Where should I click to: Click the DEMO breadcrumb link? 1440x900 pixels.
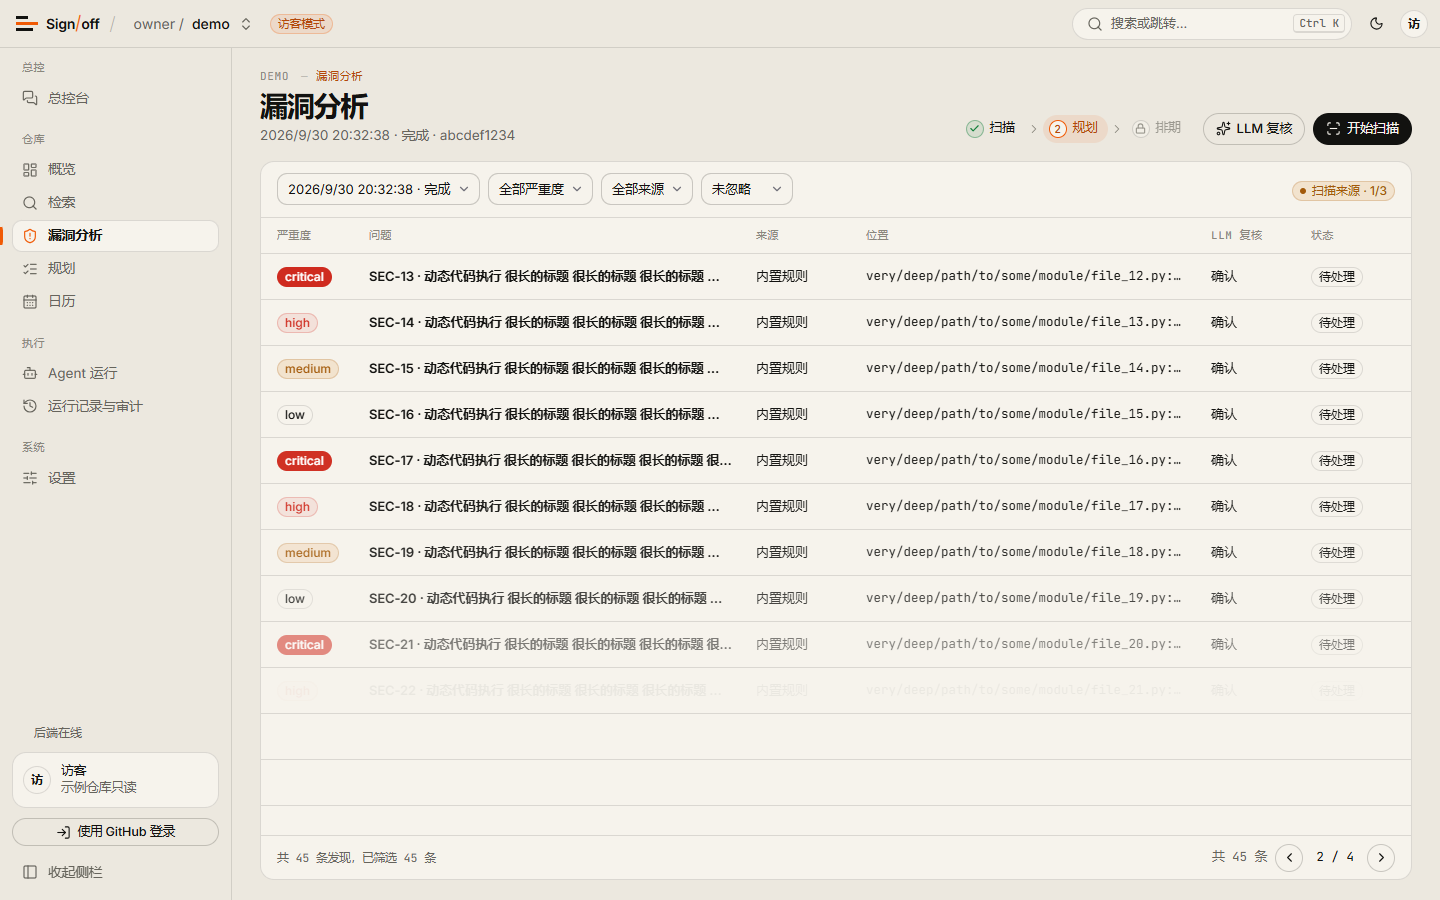pos(274,76)
